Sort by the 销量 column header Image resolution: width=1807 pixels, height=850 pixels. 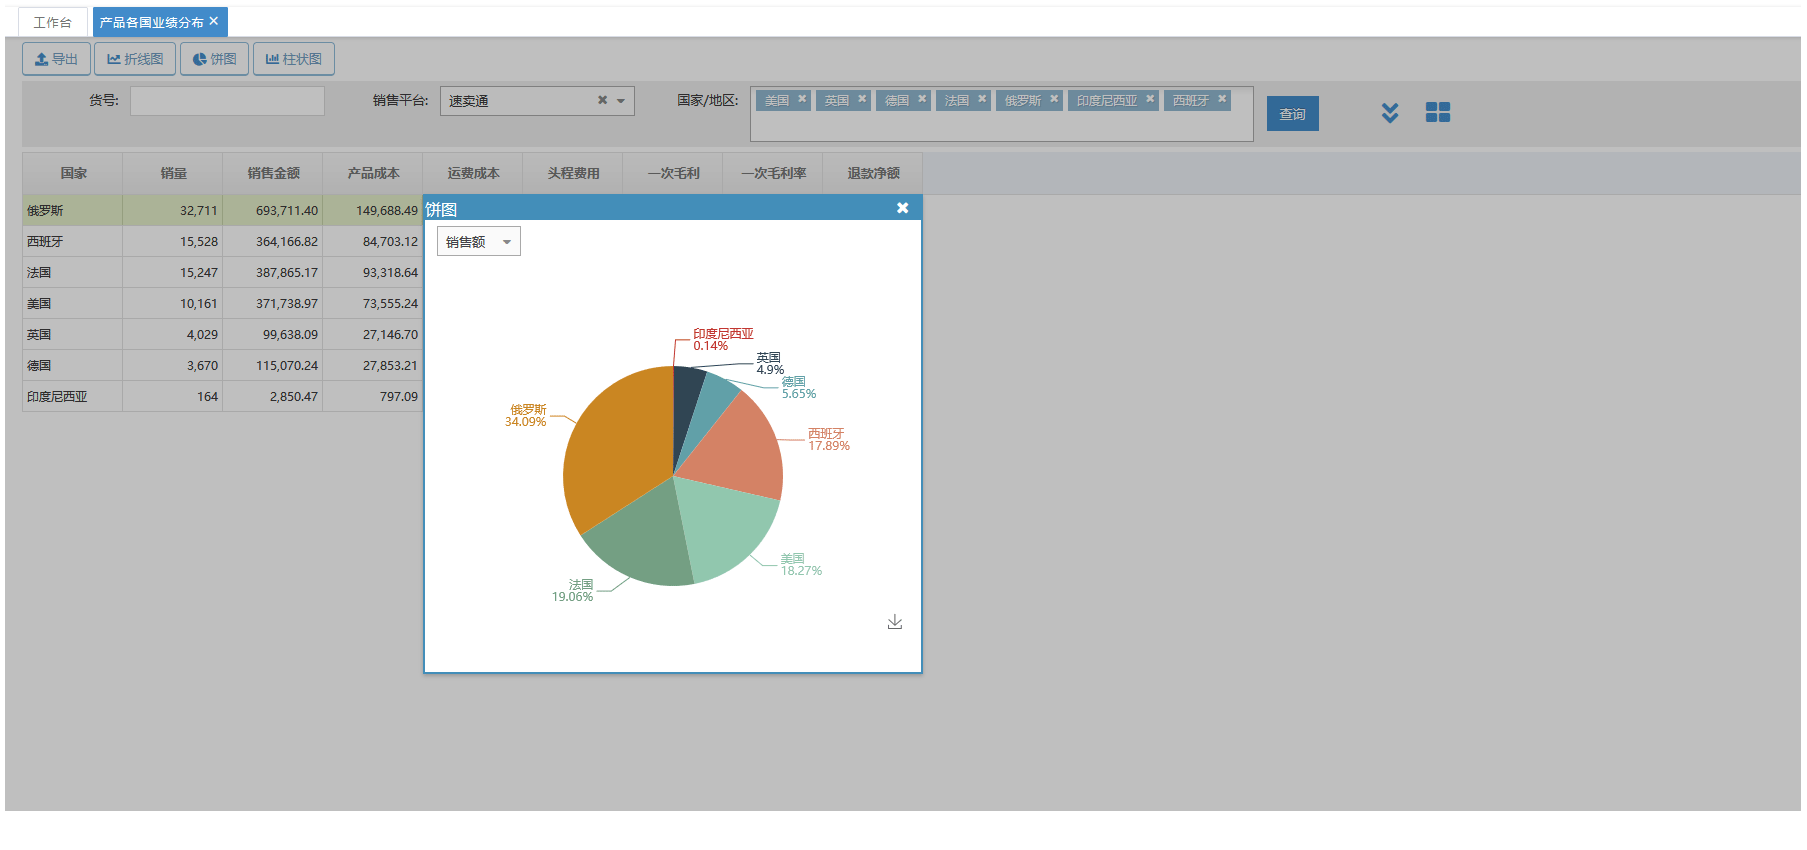[x=173, y=173]
